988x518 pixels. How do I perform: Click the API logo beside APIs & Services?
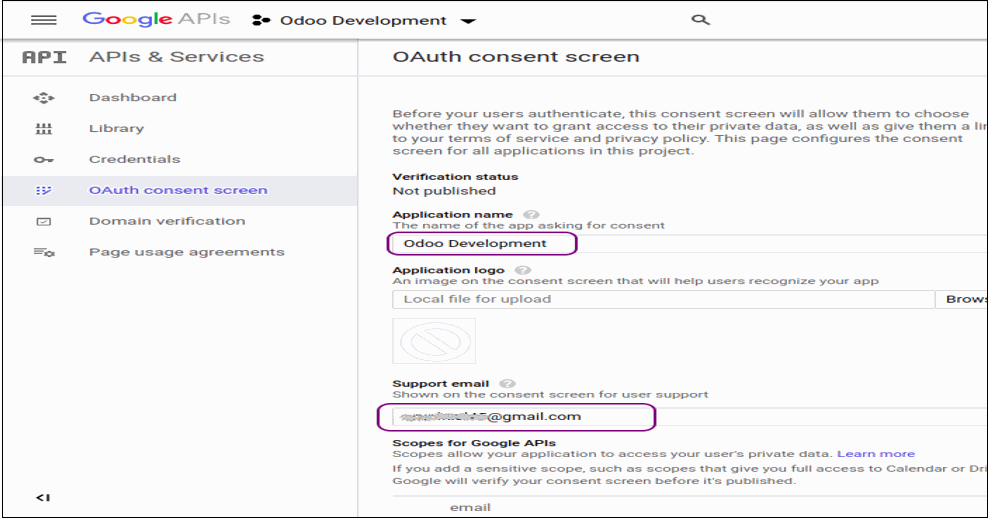pos(44,57)
